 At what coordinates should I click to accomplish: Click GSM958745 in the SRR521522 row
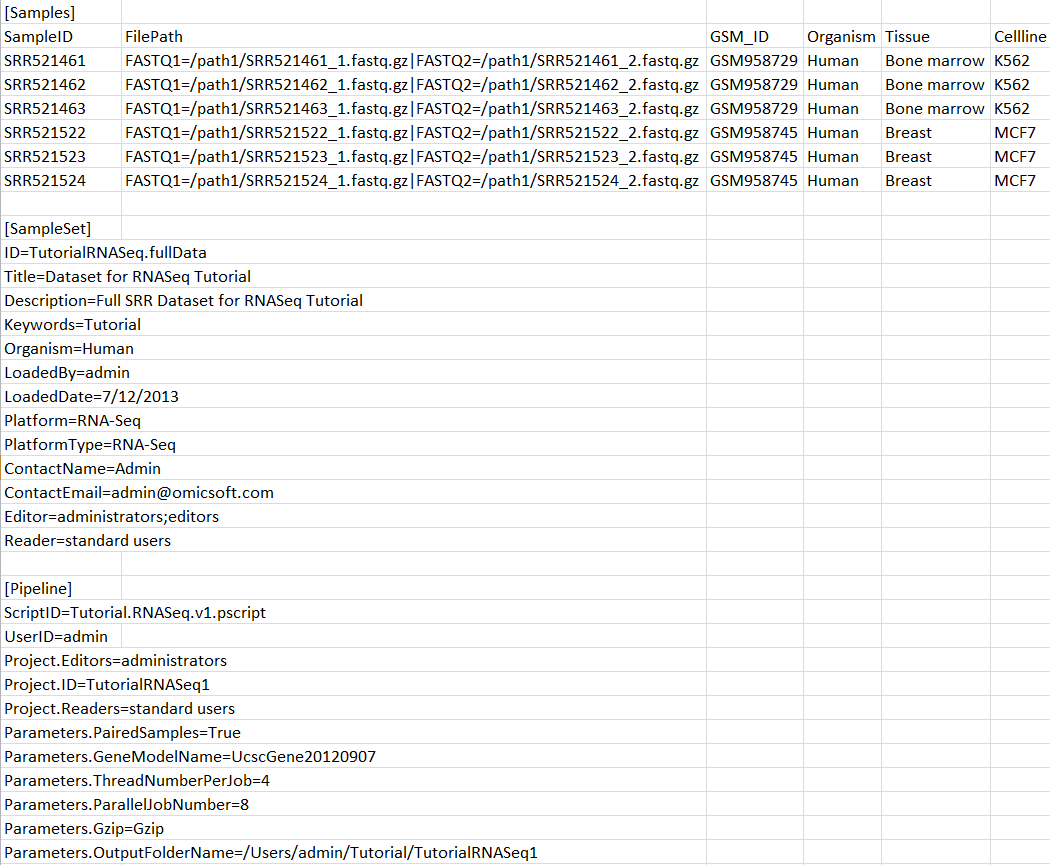755,133
